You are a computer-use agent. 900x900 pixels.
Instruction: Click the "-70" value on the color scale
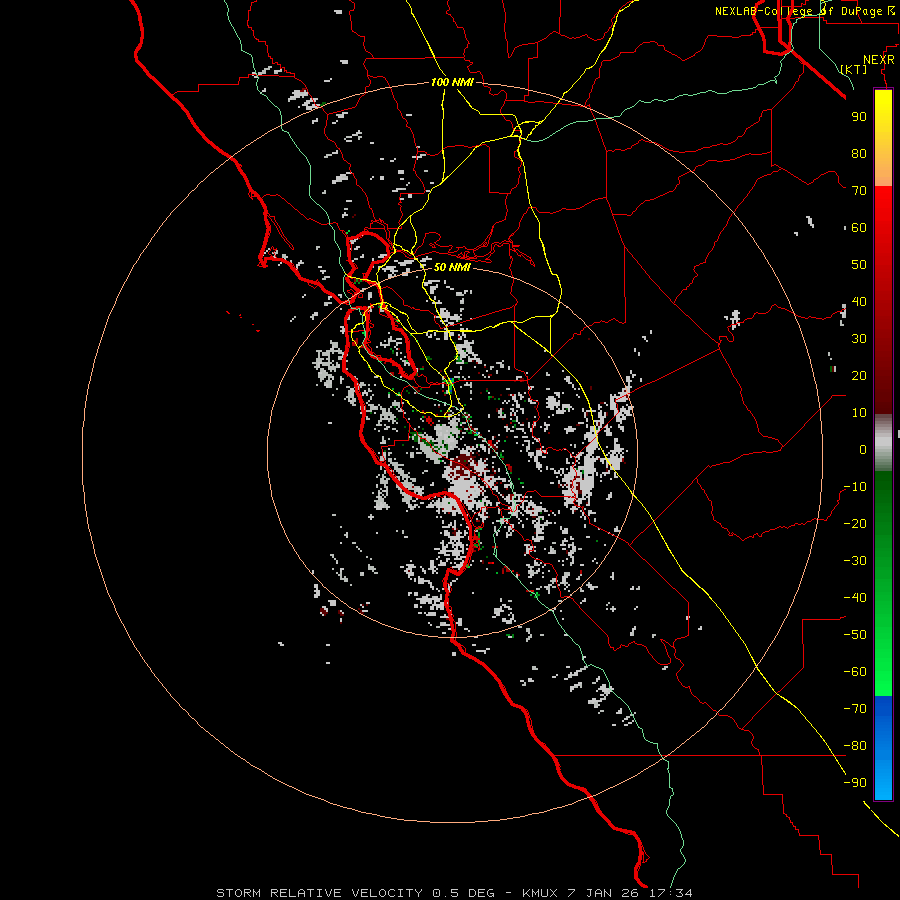855,709
